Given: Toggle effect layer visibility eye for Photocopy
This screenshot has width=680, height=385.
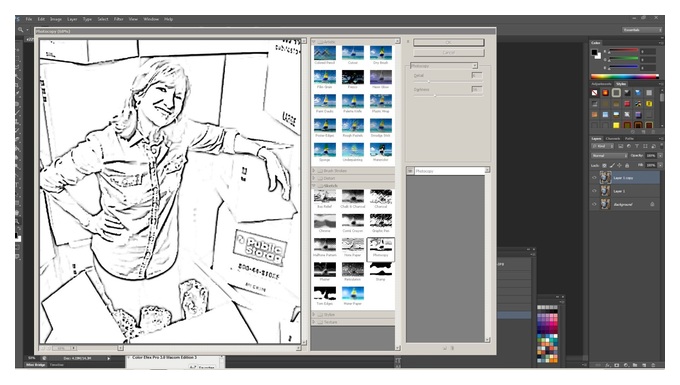Looking at the screenshot, I should (410, 171).
